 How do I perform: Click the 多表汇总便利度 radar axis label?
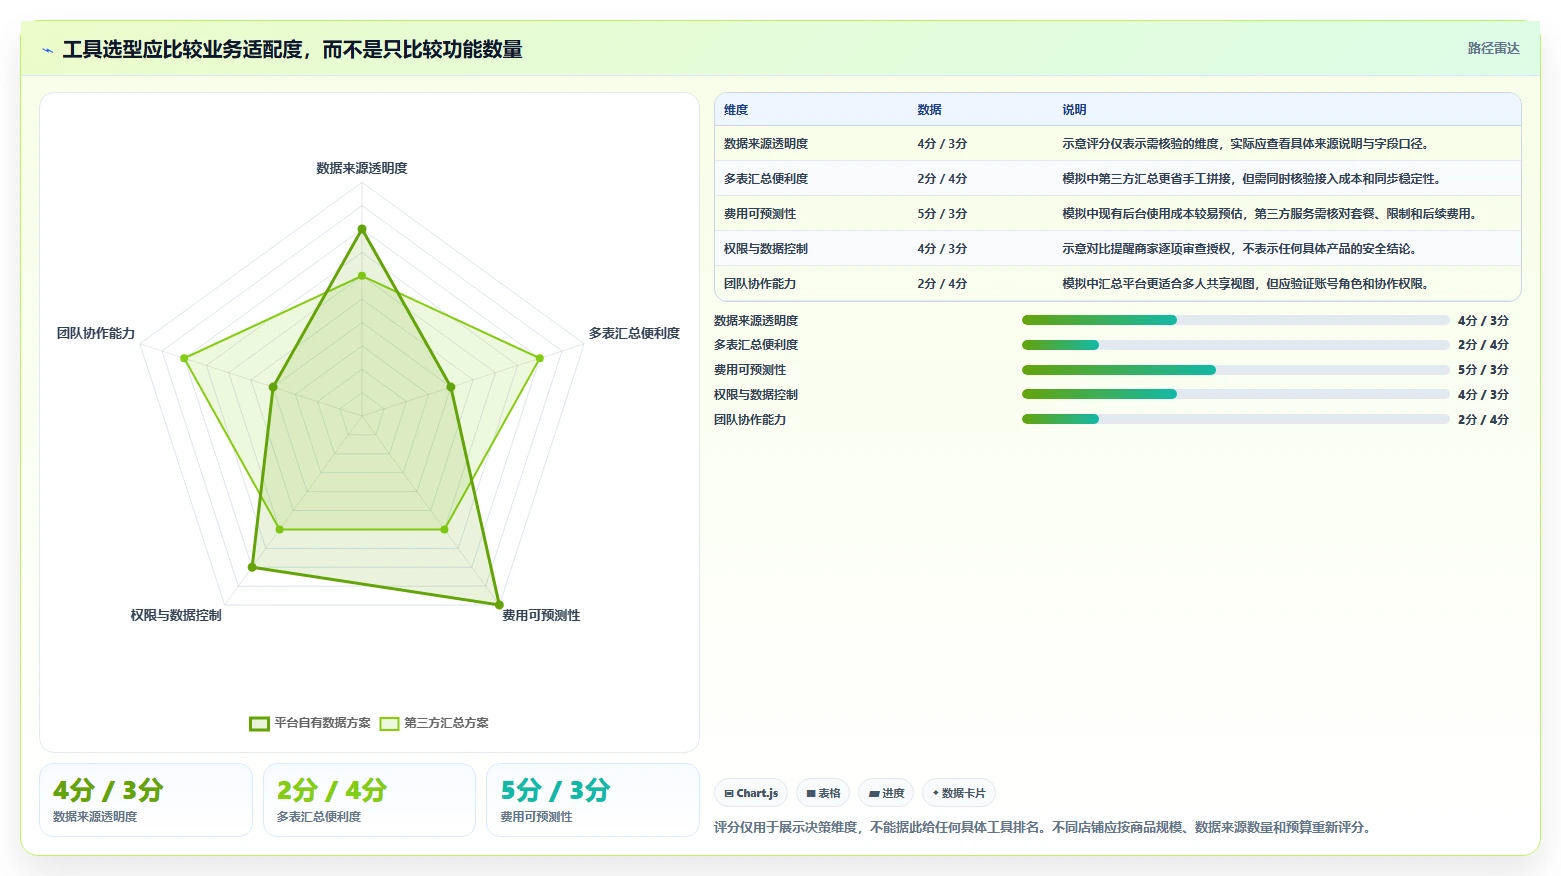634,333
